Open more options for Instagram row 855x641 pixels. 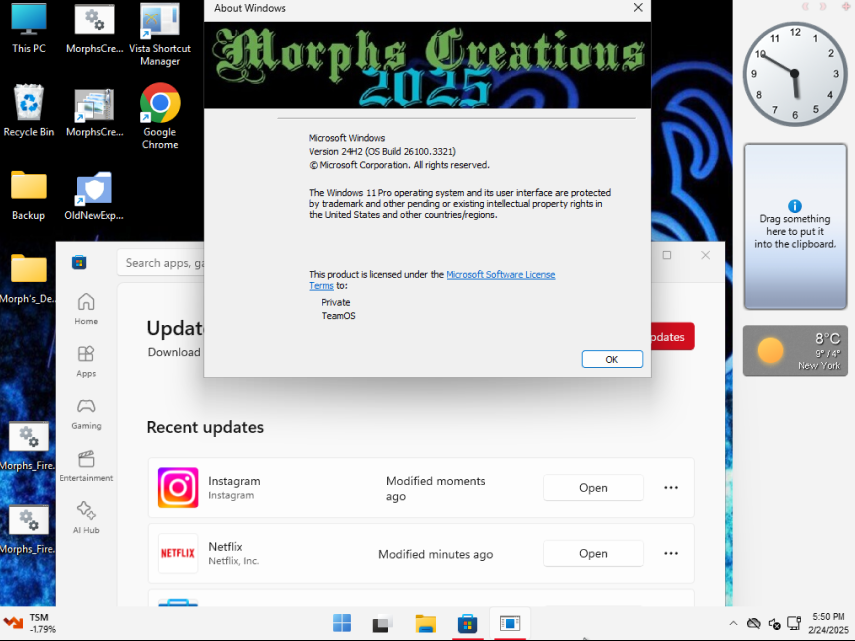tap(671, 487)
